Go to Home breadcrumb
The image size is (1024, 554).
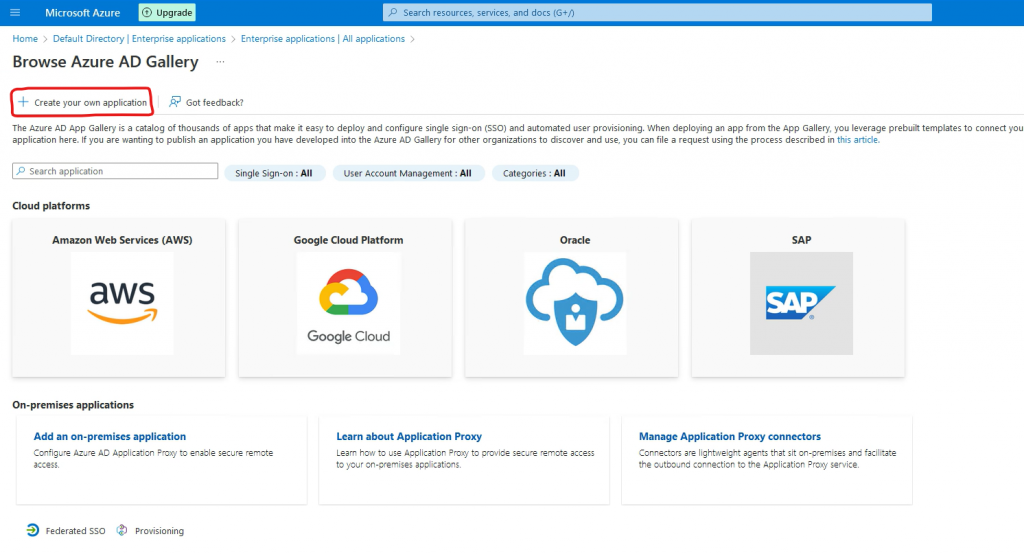pos(25,39)
